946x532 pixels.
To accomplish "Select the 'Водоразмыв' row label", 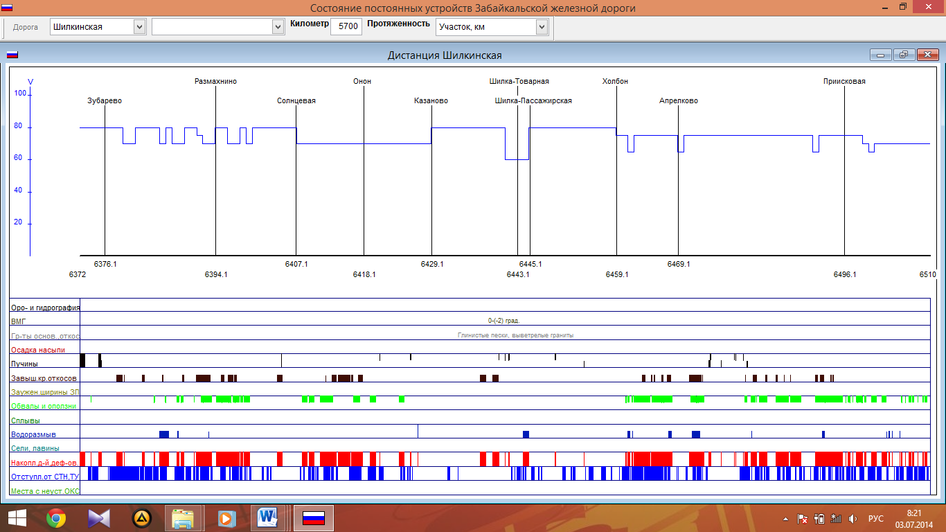I will coord(33,435).
